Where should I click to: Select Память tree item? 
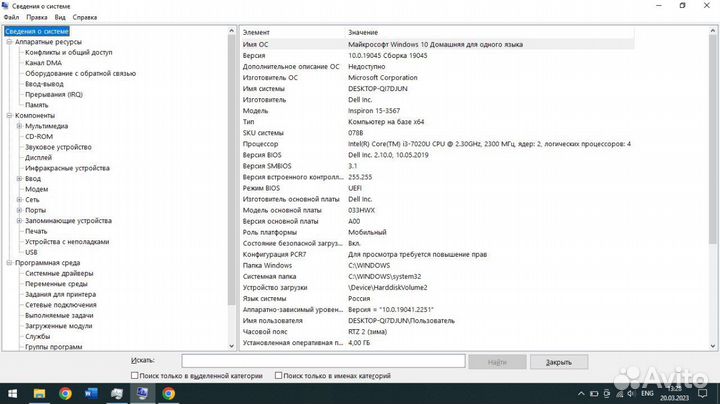(36, 105)
